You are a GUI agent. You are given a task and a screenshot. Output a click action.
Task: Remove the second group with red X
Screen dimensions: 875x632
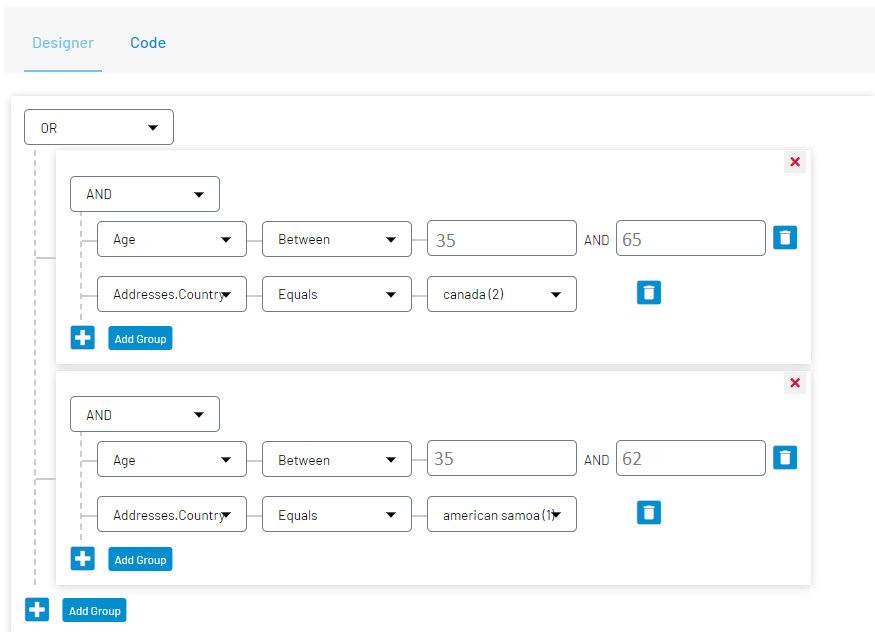pyautogui.click(x=795, y=383)
